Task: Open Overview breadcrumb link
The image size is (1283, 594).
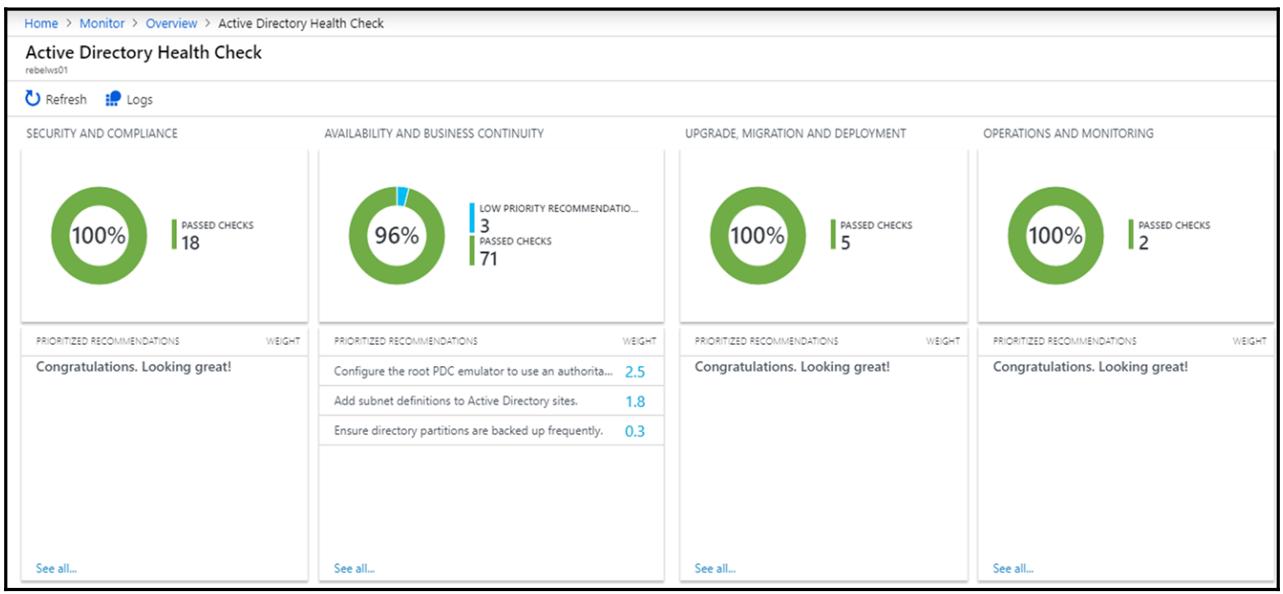Action: tap(171, 23)
